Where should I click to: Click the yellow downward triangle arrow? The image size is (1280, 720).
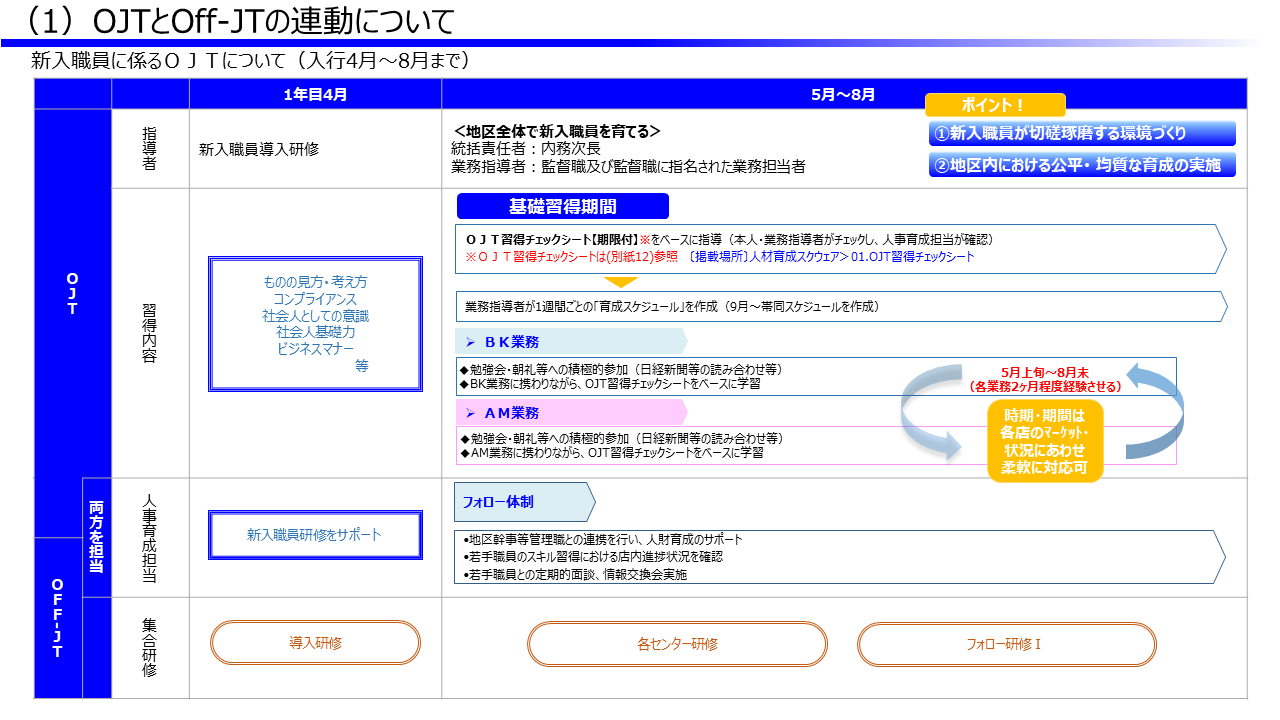coord(621,282)
